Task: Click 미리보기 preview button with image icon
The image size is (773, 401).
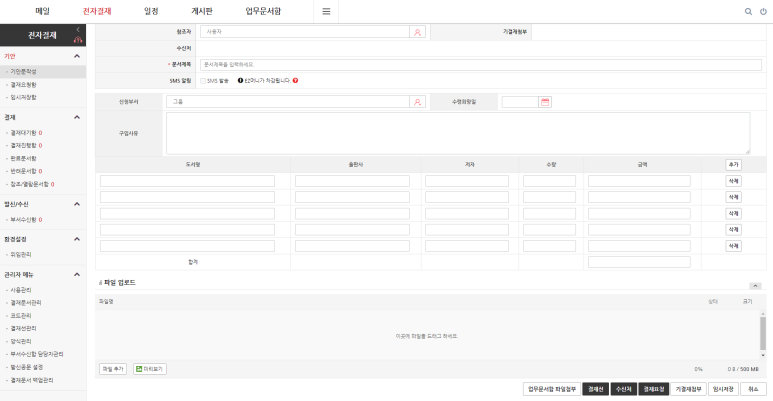Action: (x=150, y=369)
